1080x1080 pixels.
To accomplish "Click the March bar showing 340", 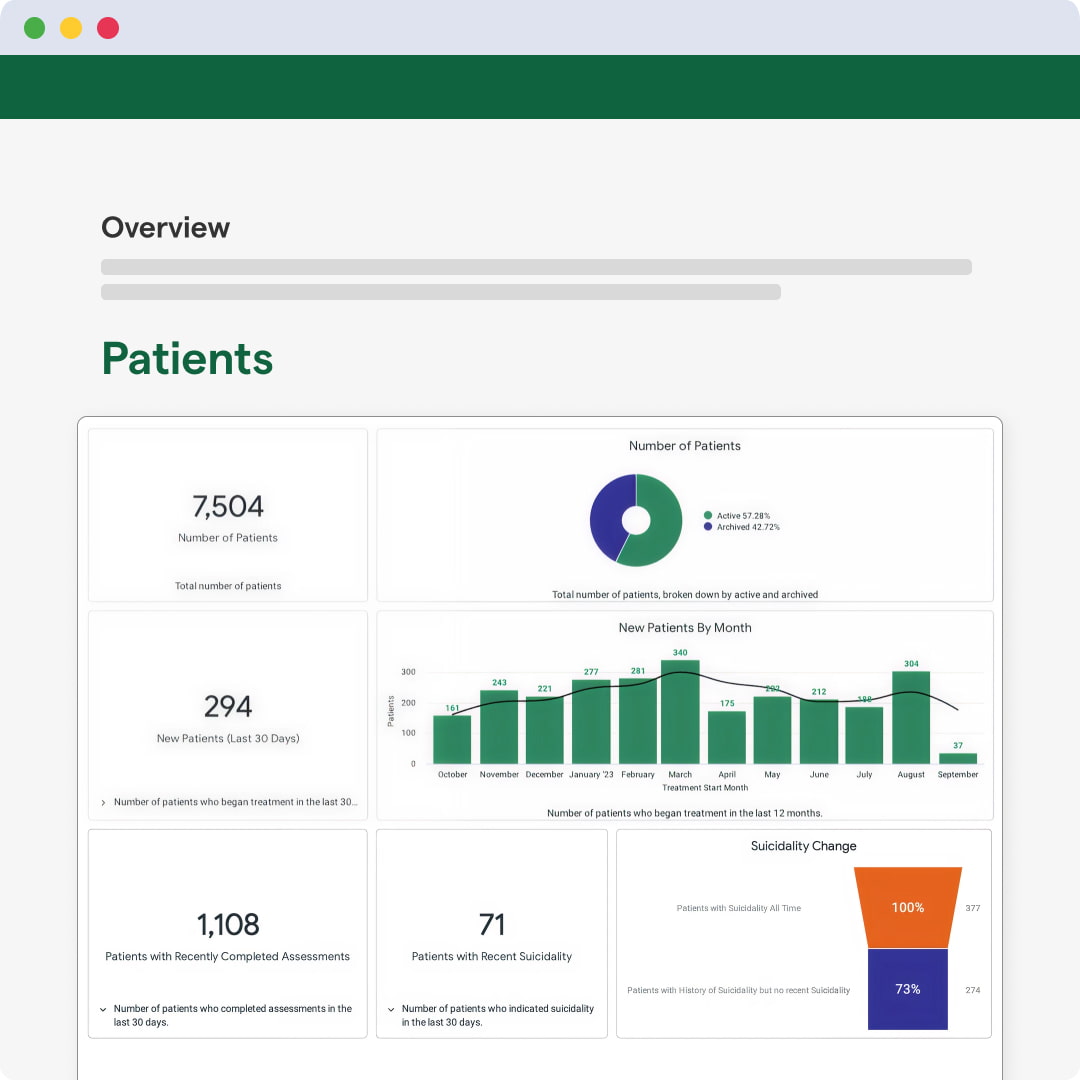I will [680, 712].
